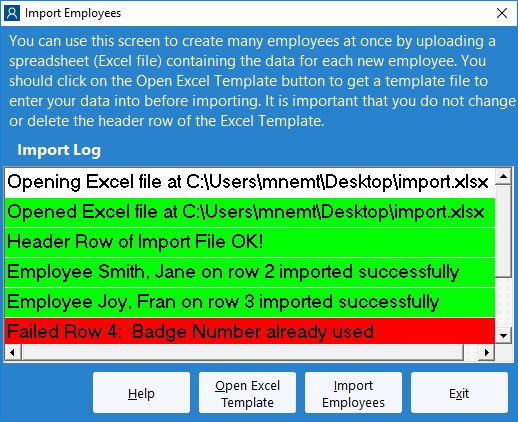Click the Import Employees title bar user icon

point(12,13)
